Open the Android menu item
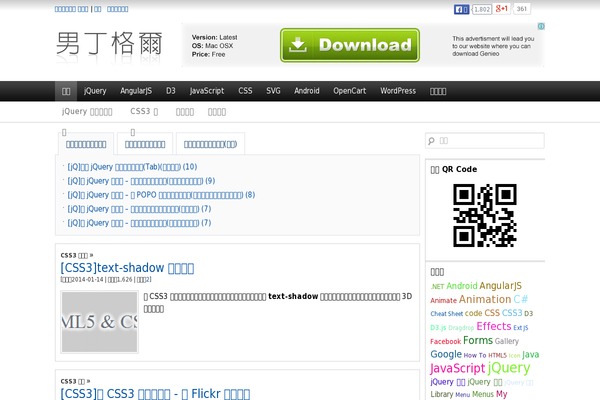Viewport: 600px width, 400px height. (307, 91)
